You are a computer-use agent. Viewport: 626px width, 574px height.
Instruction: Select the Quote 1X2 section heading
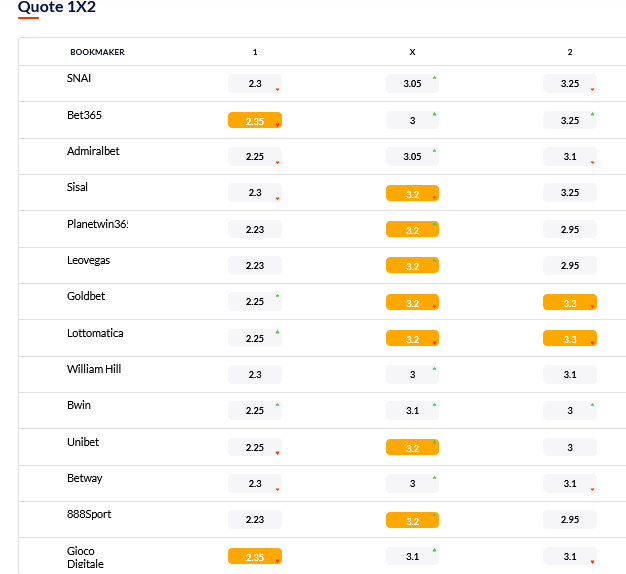[57, 6]
